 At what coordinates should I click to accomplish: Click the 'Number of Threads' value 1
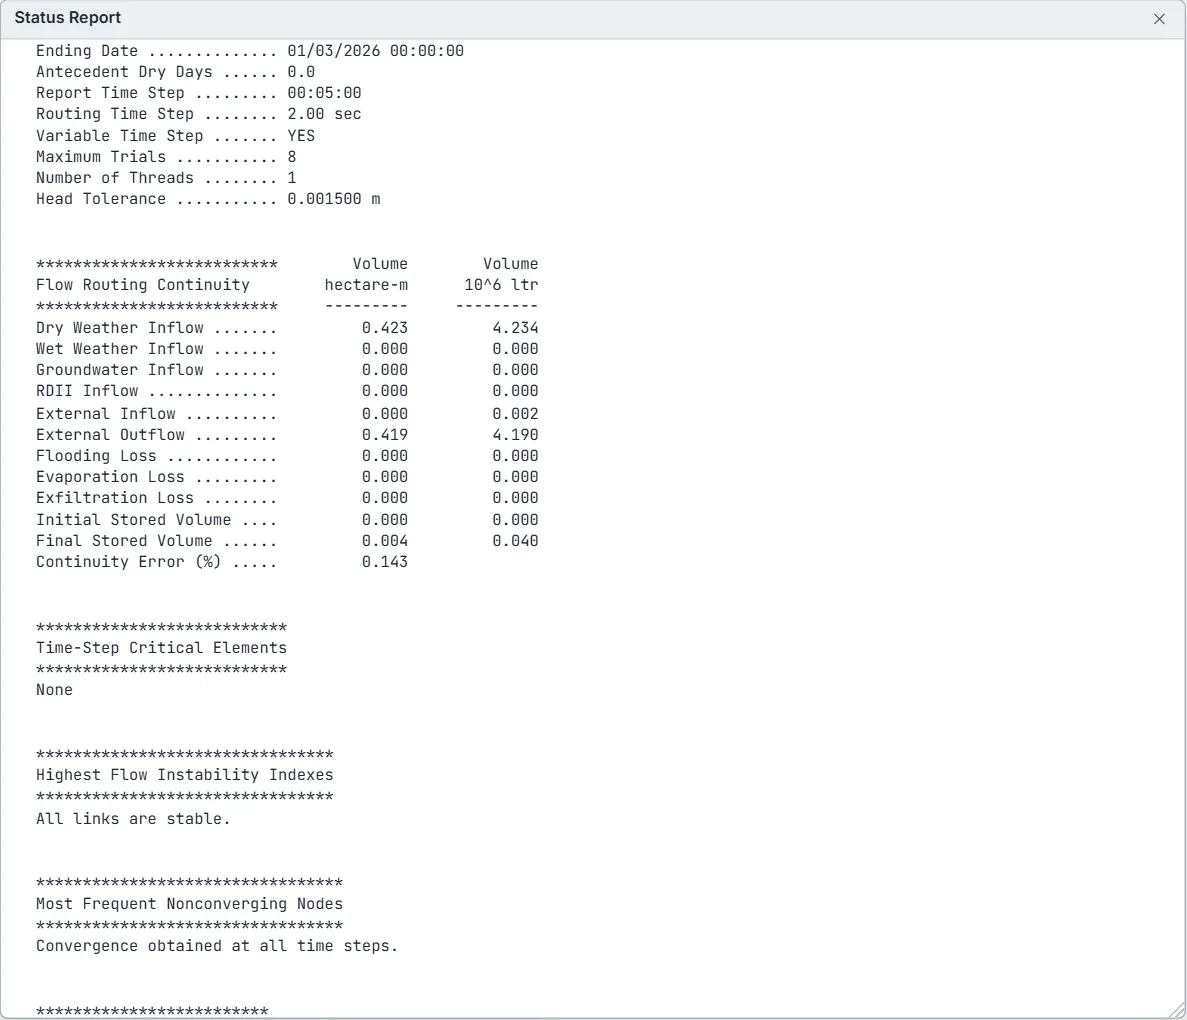[x=292, y=178]
